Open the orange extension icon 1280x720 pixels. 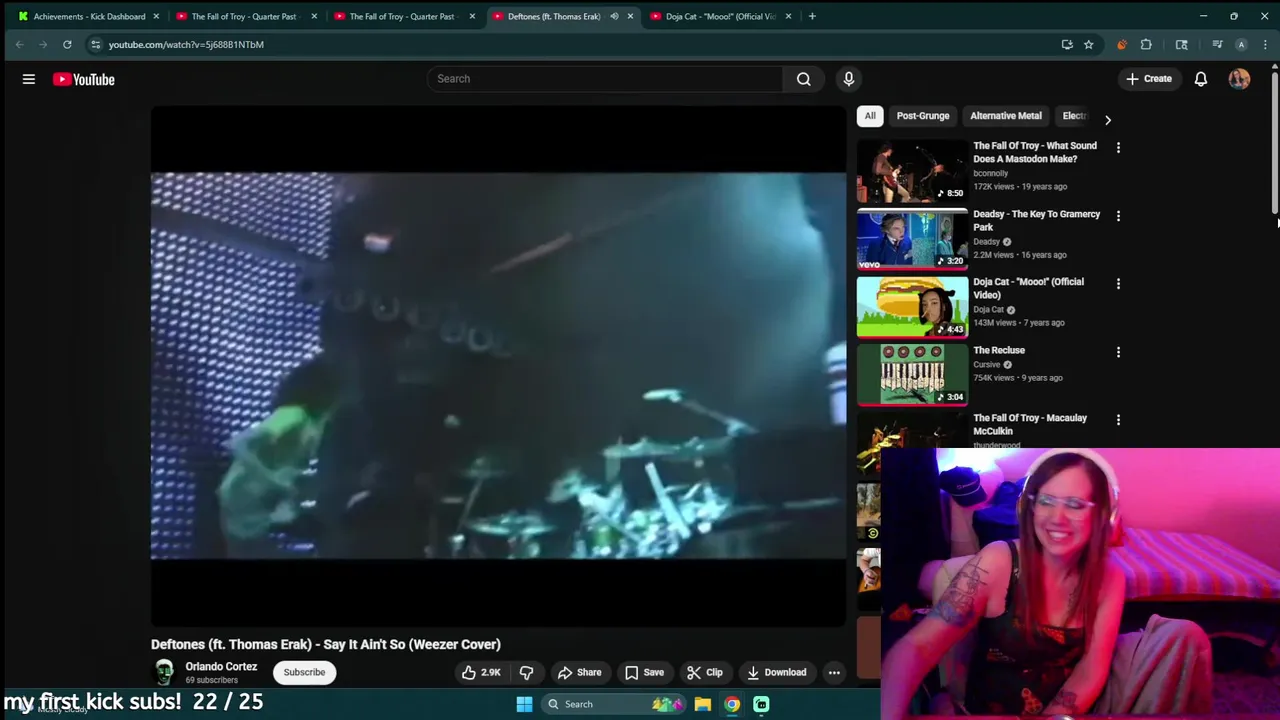pyautogui.click(x=1121, y=44)
